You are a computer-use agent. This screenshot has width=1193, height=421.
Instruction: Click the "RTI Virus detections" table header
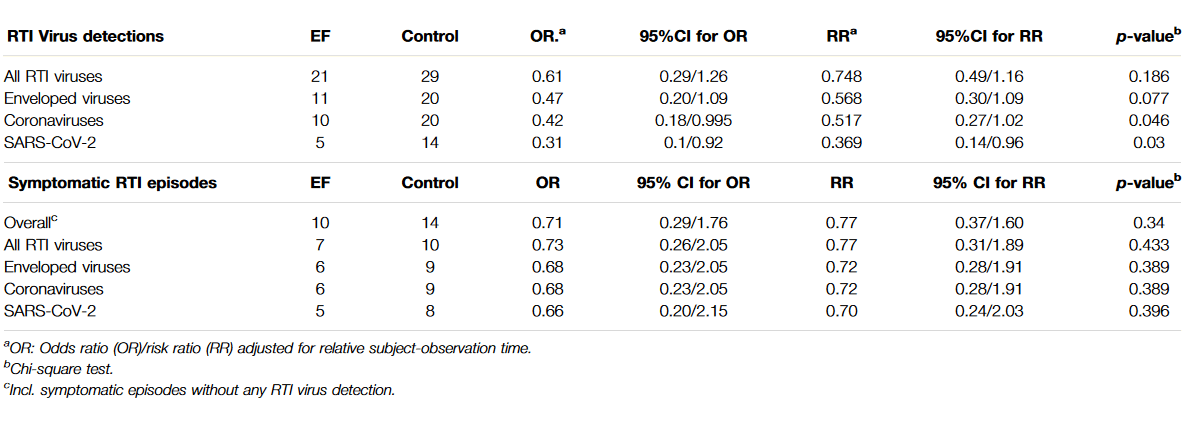coord(85,37)
